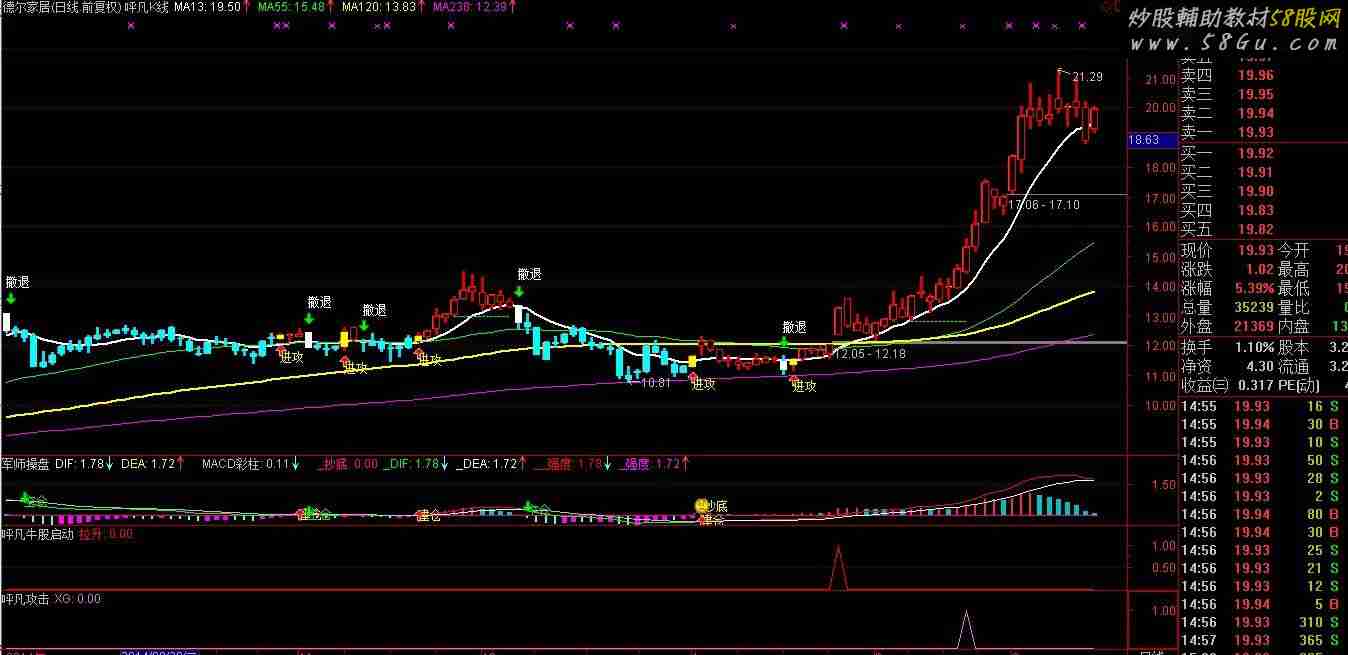Click the yellow 抄底 smiley icon
The height and width of the screenshot is (655, 1348).
click(x=702, y=506)
